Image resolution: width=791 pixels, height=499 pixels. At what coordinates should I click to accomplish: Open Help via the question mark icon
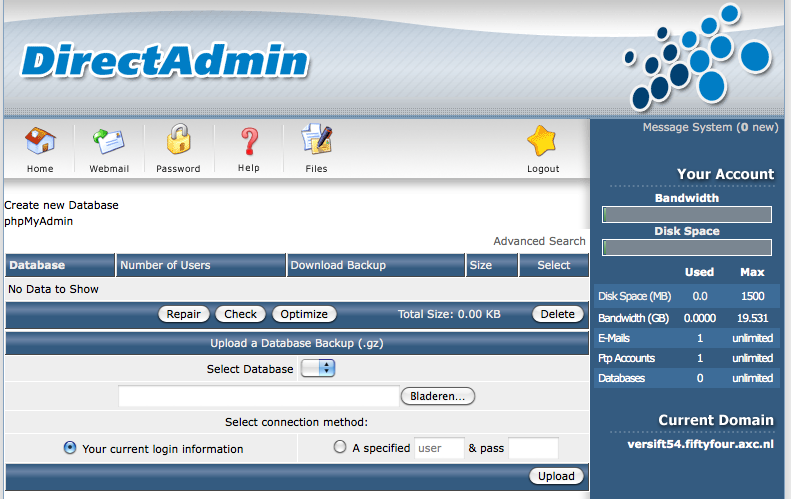(x=249, y=141)
